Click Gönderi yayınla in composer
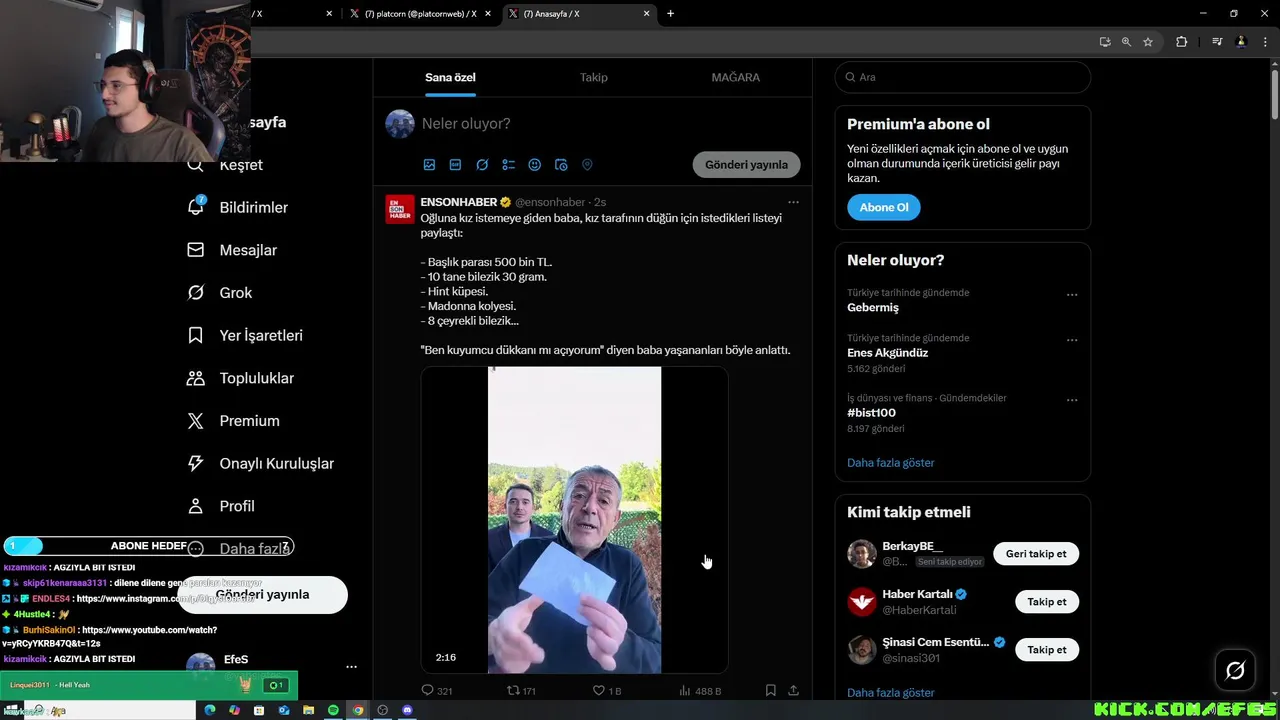 click(746, 165)
